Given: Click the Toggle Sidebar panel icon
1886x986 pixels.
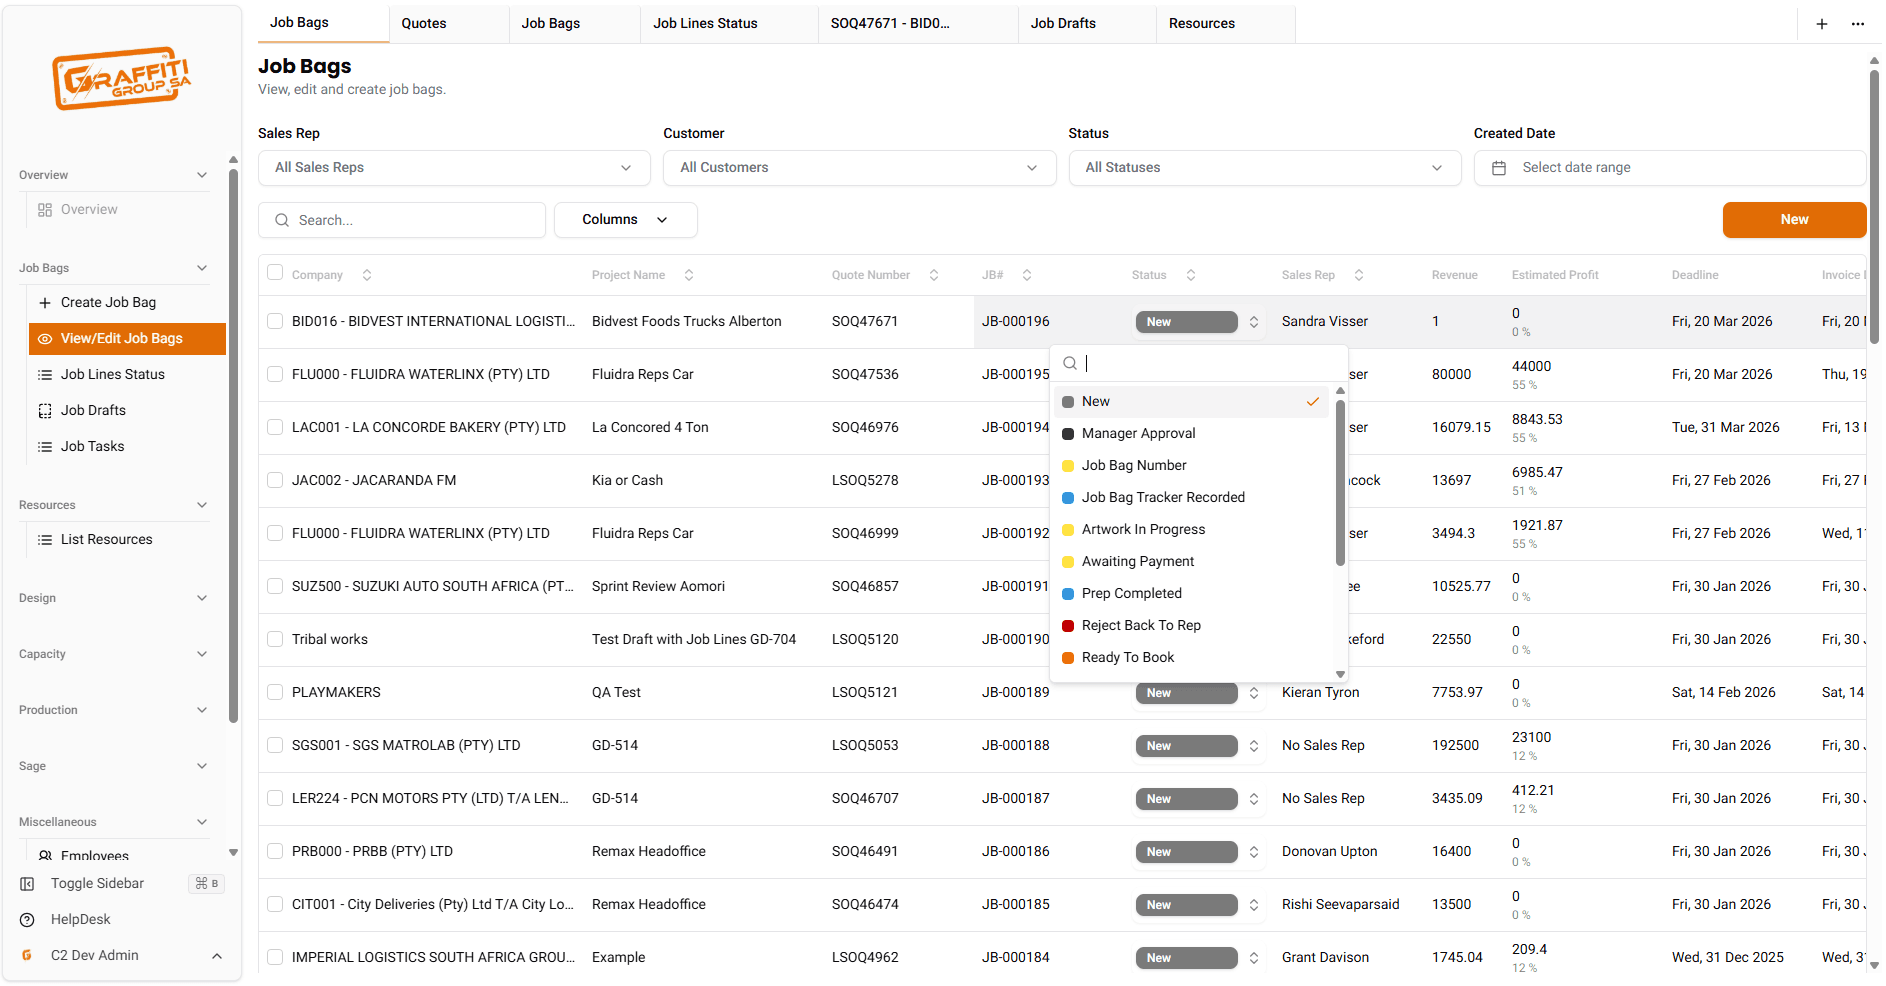Looking at the screenshot, I should point(28,884).
